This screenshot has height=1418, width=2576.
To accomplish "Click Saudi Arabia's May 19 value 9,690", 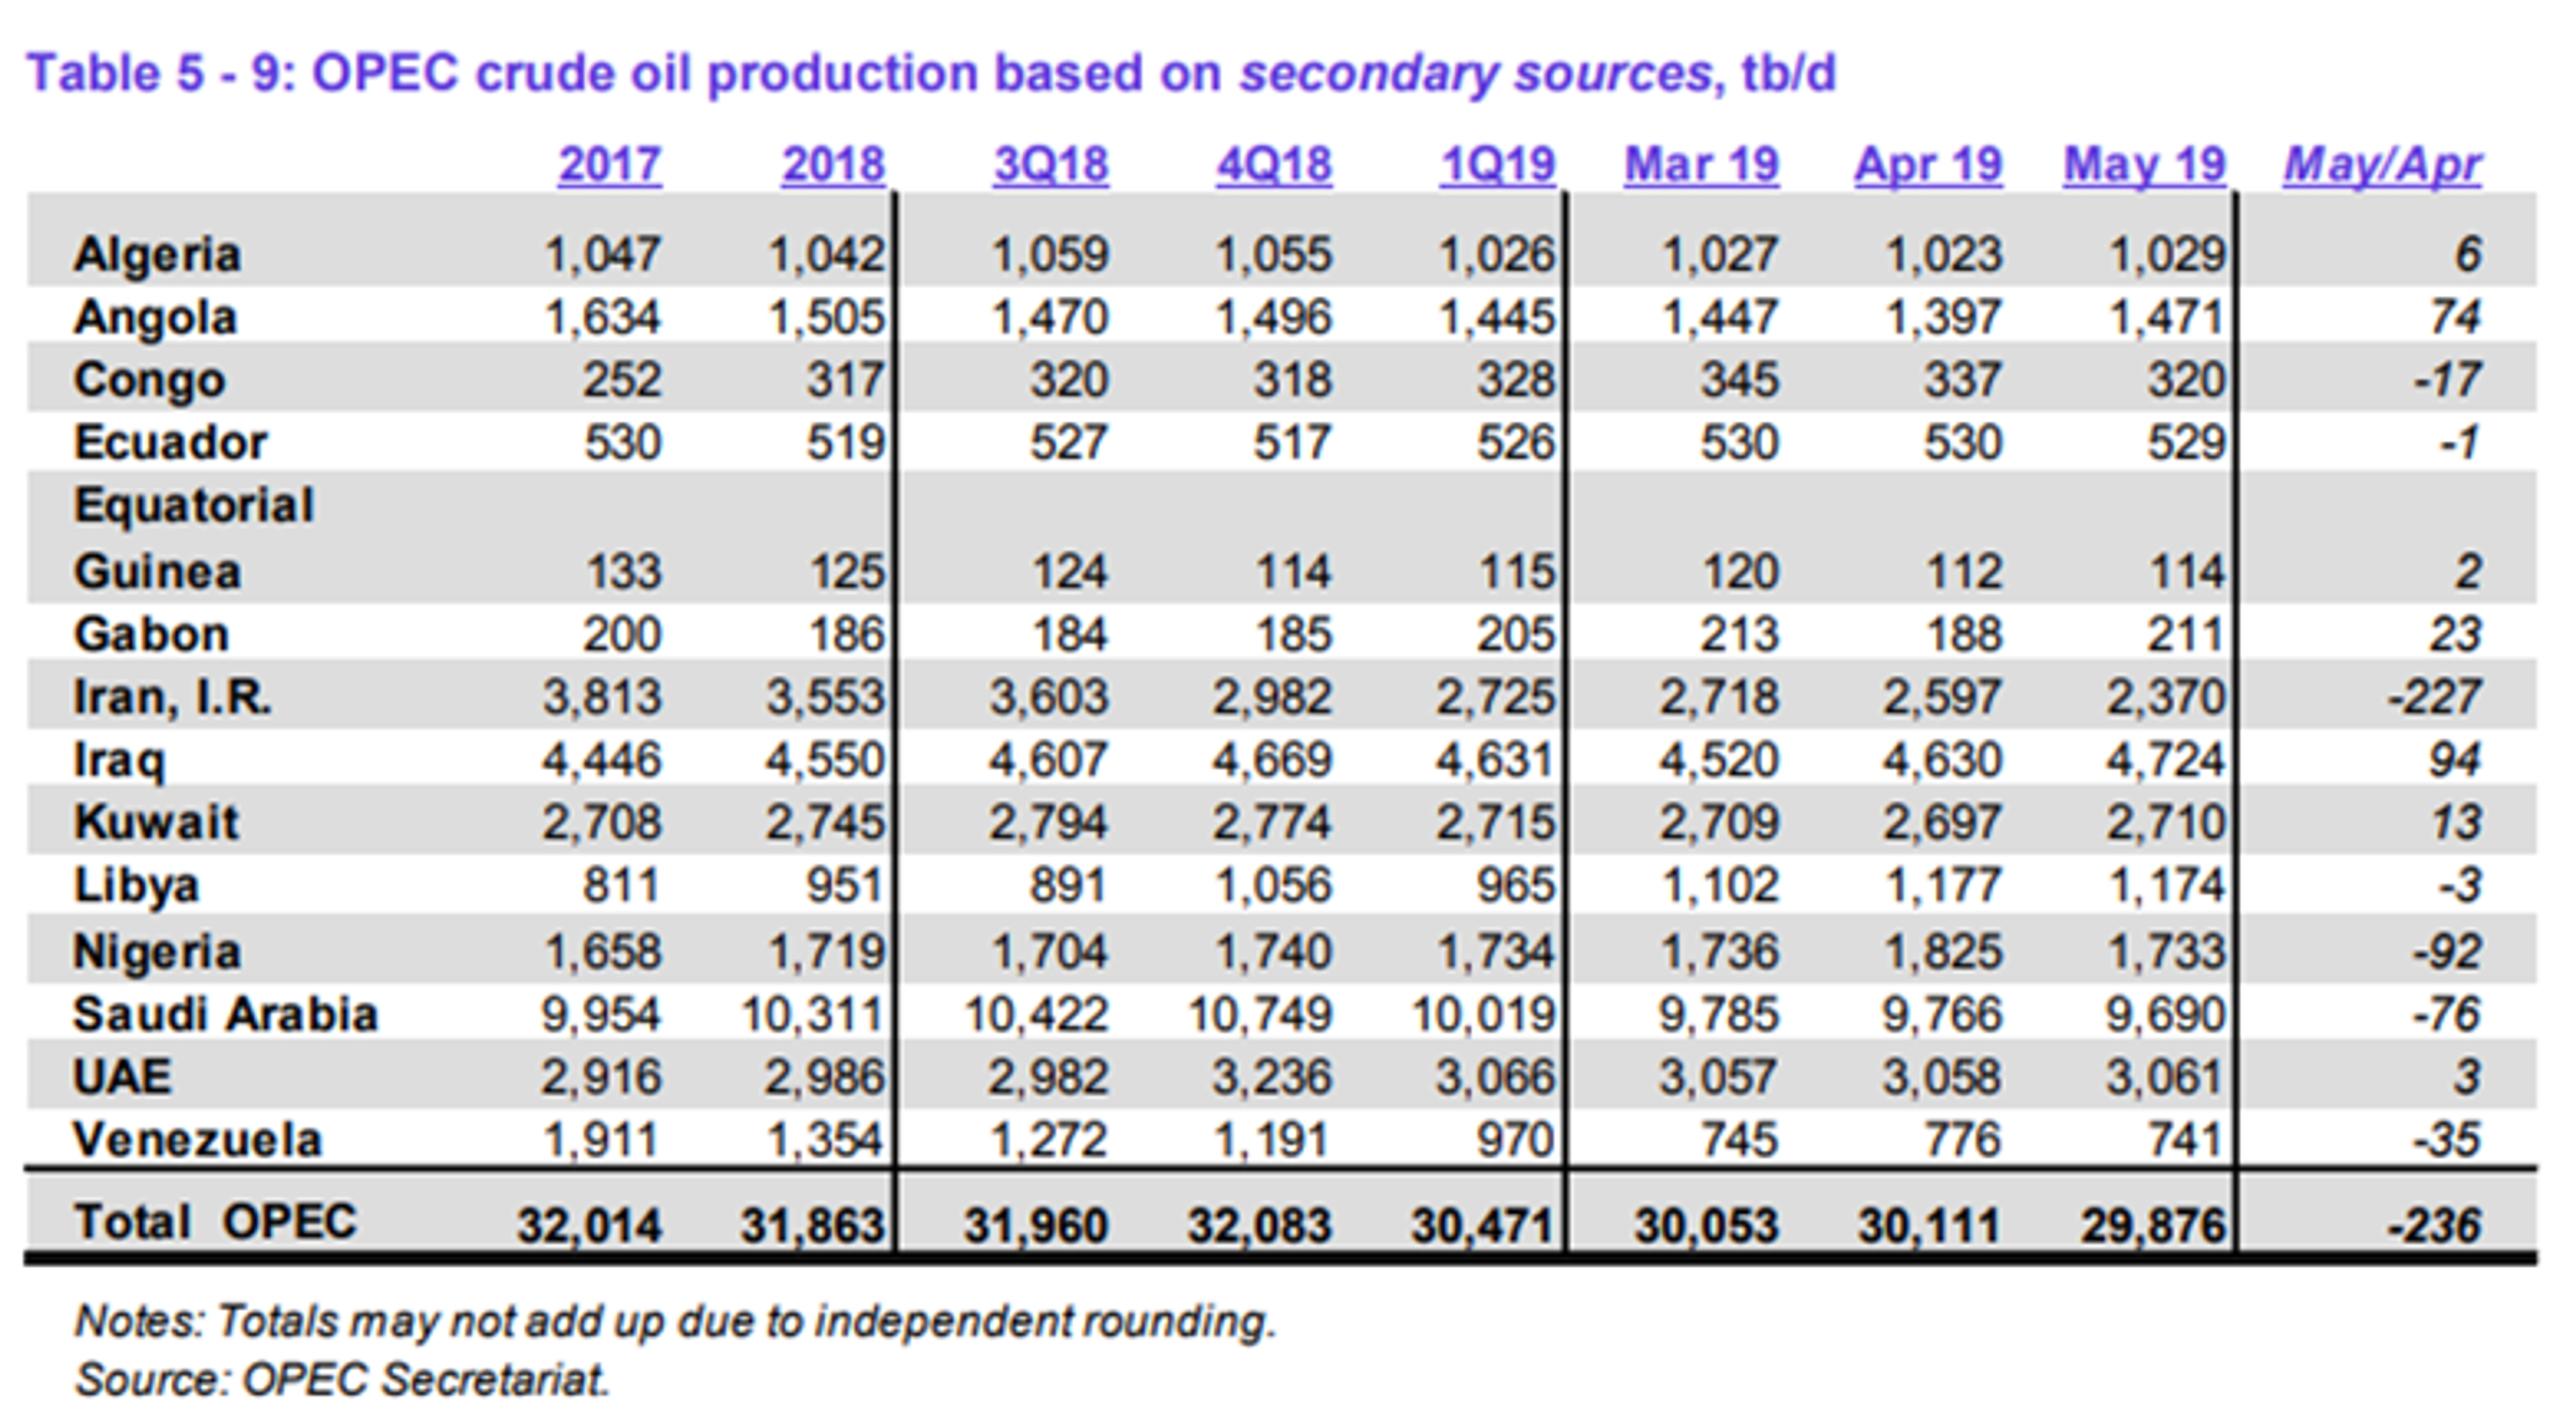I will click(x=2166, y=1015).
